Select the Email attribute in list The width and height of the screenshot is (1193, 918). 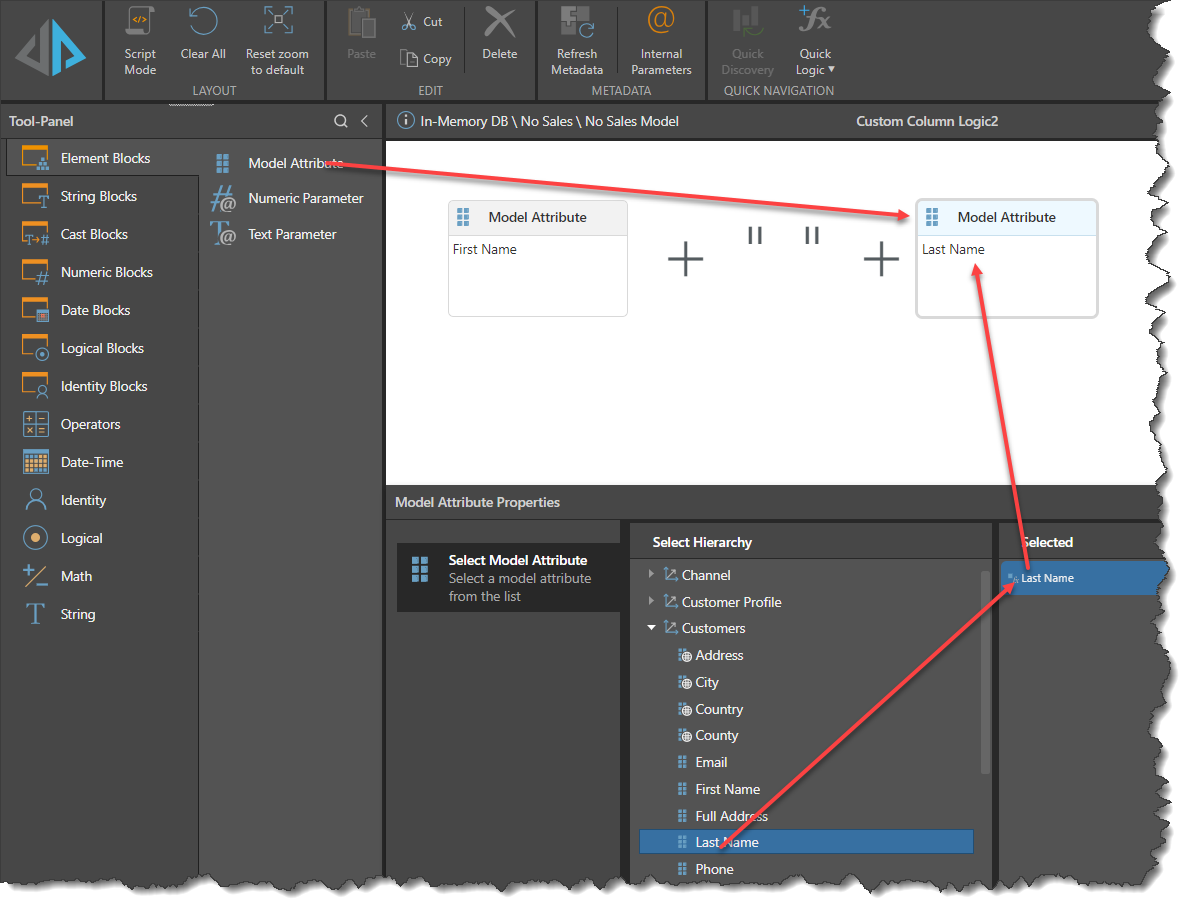point(711,762)
